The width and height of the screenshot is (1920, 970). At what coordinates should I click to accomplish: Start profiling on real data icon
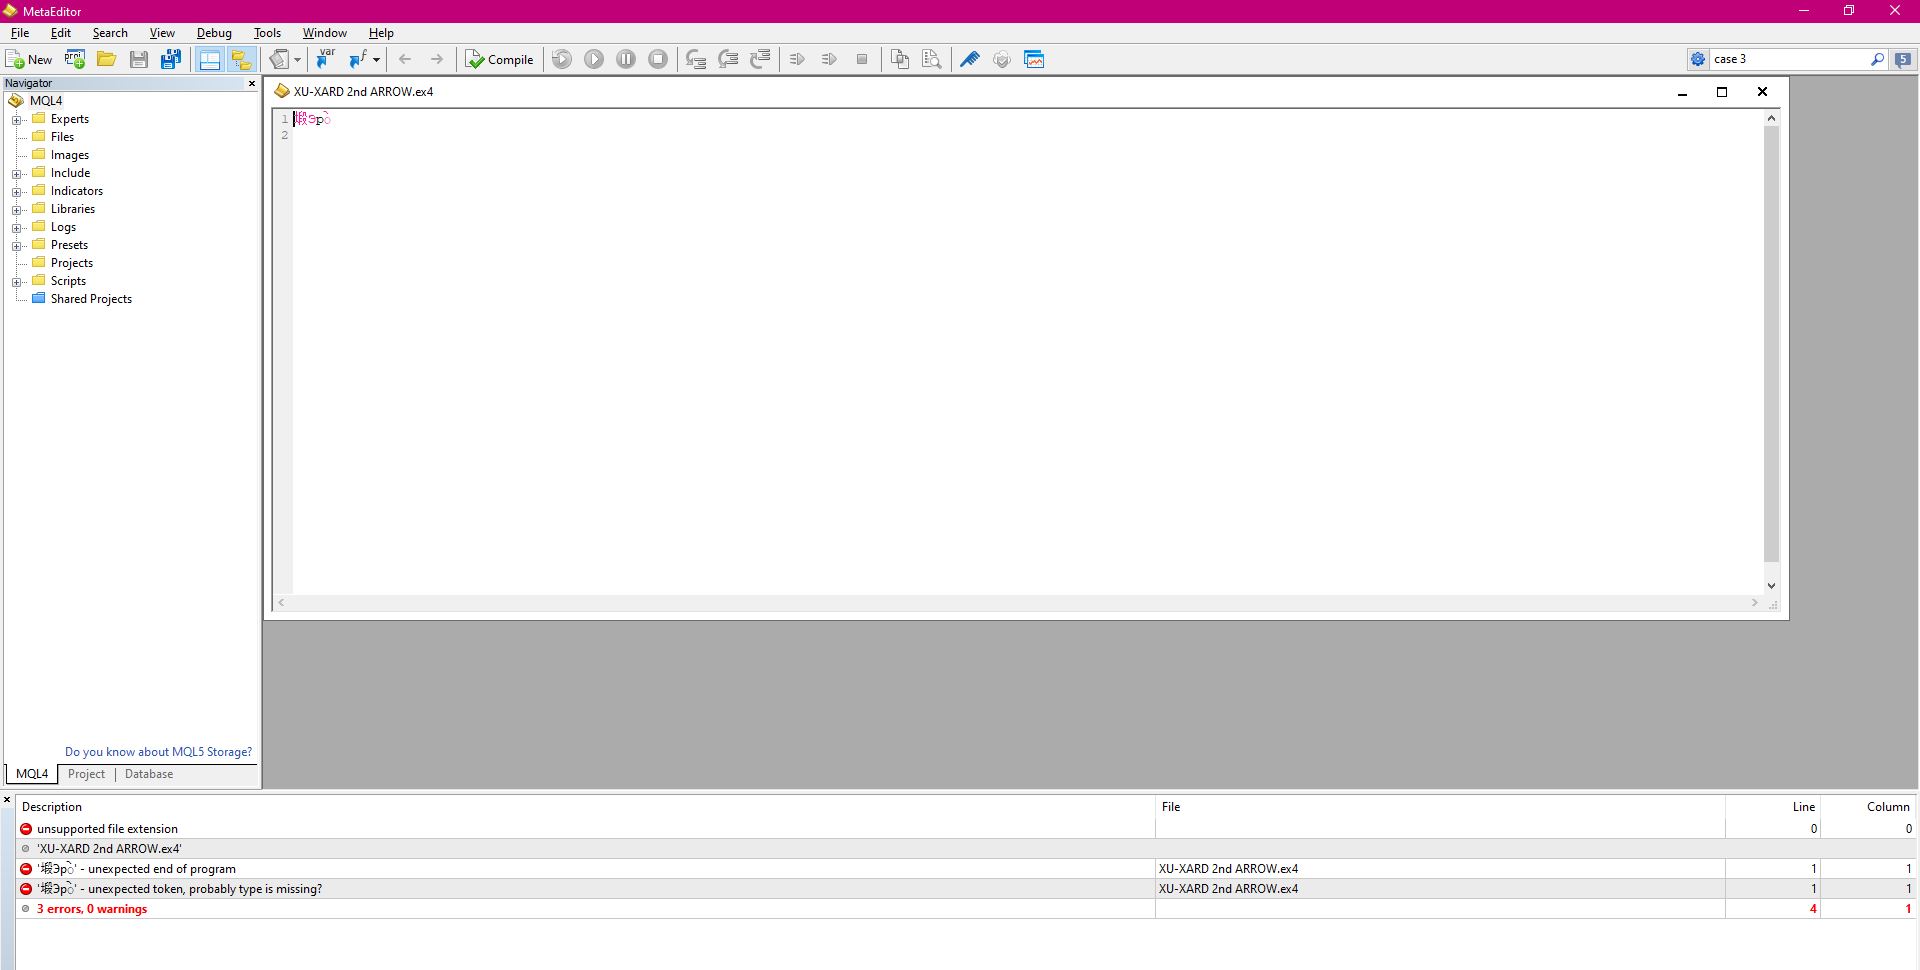(x=797, y=60)
